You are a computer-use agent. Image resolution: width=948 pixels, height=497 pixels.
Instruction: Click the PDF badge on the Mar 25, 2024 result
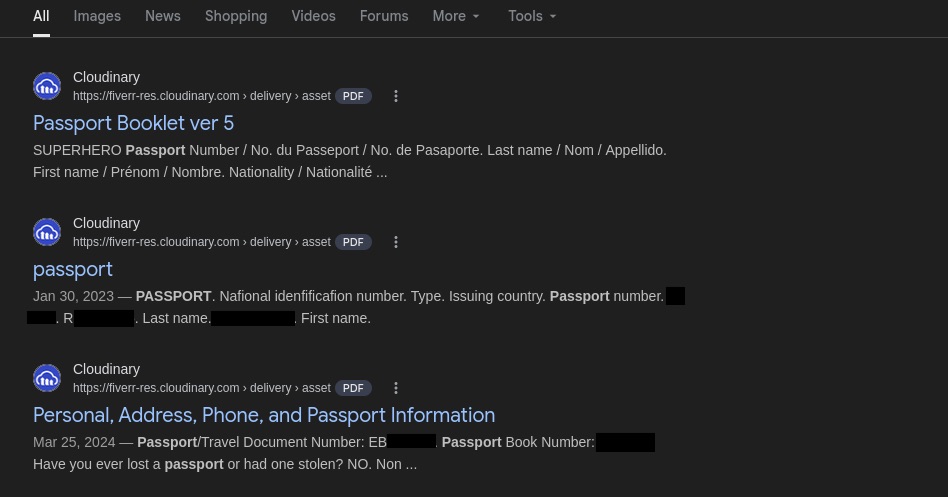(x=353, y=388)
